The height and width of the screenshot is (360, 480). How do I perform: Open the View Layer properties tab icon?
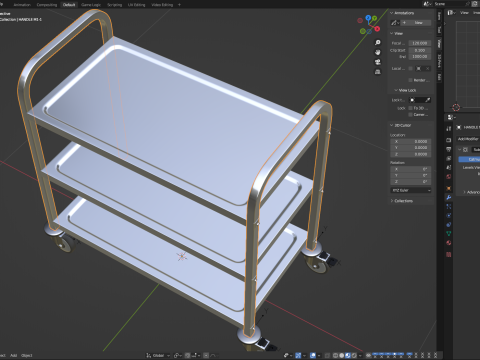(x=449, y=158)
